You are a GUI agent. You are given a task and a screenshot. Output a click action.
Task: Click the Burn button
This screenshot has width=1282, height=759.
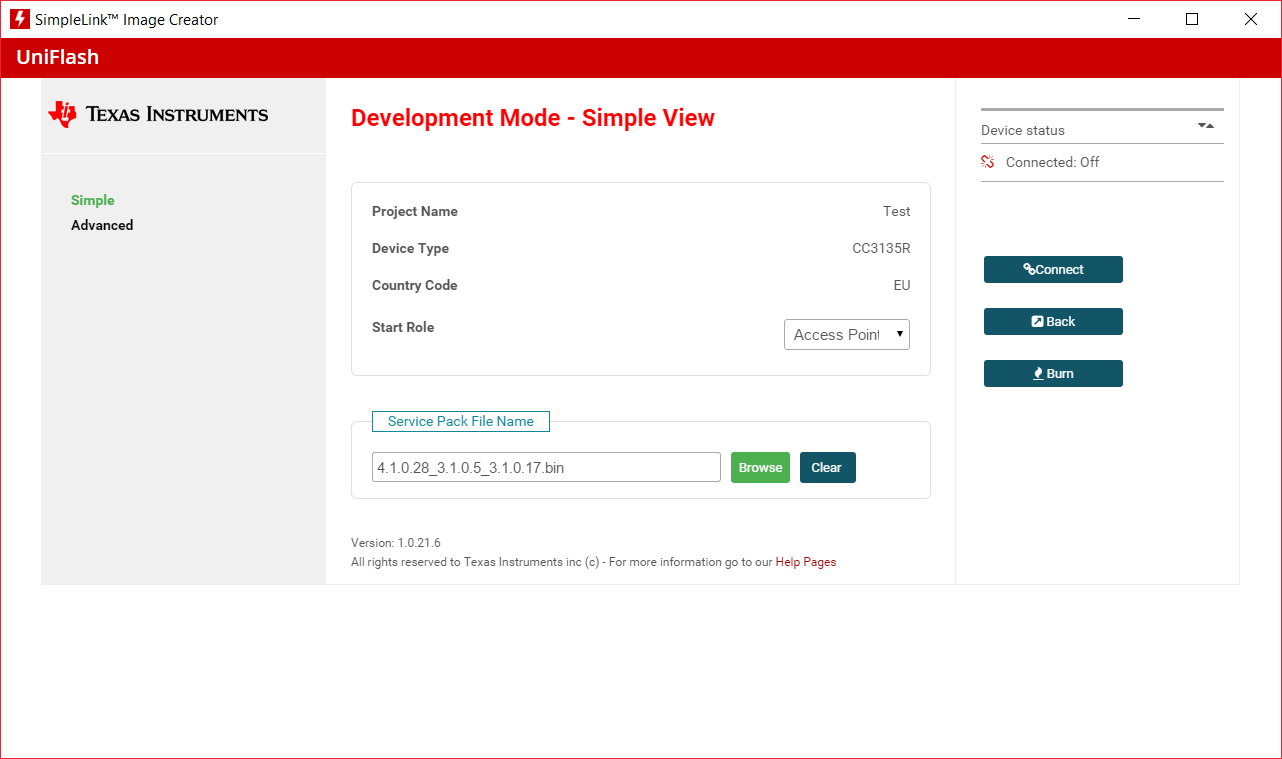1053,373
